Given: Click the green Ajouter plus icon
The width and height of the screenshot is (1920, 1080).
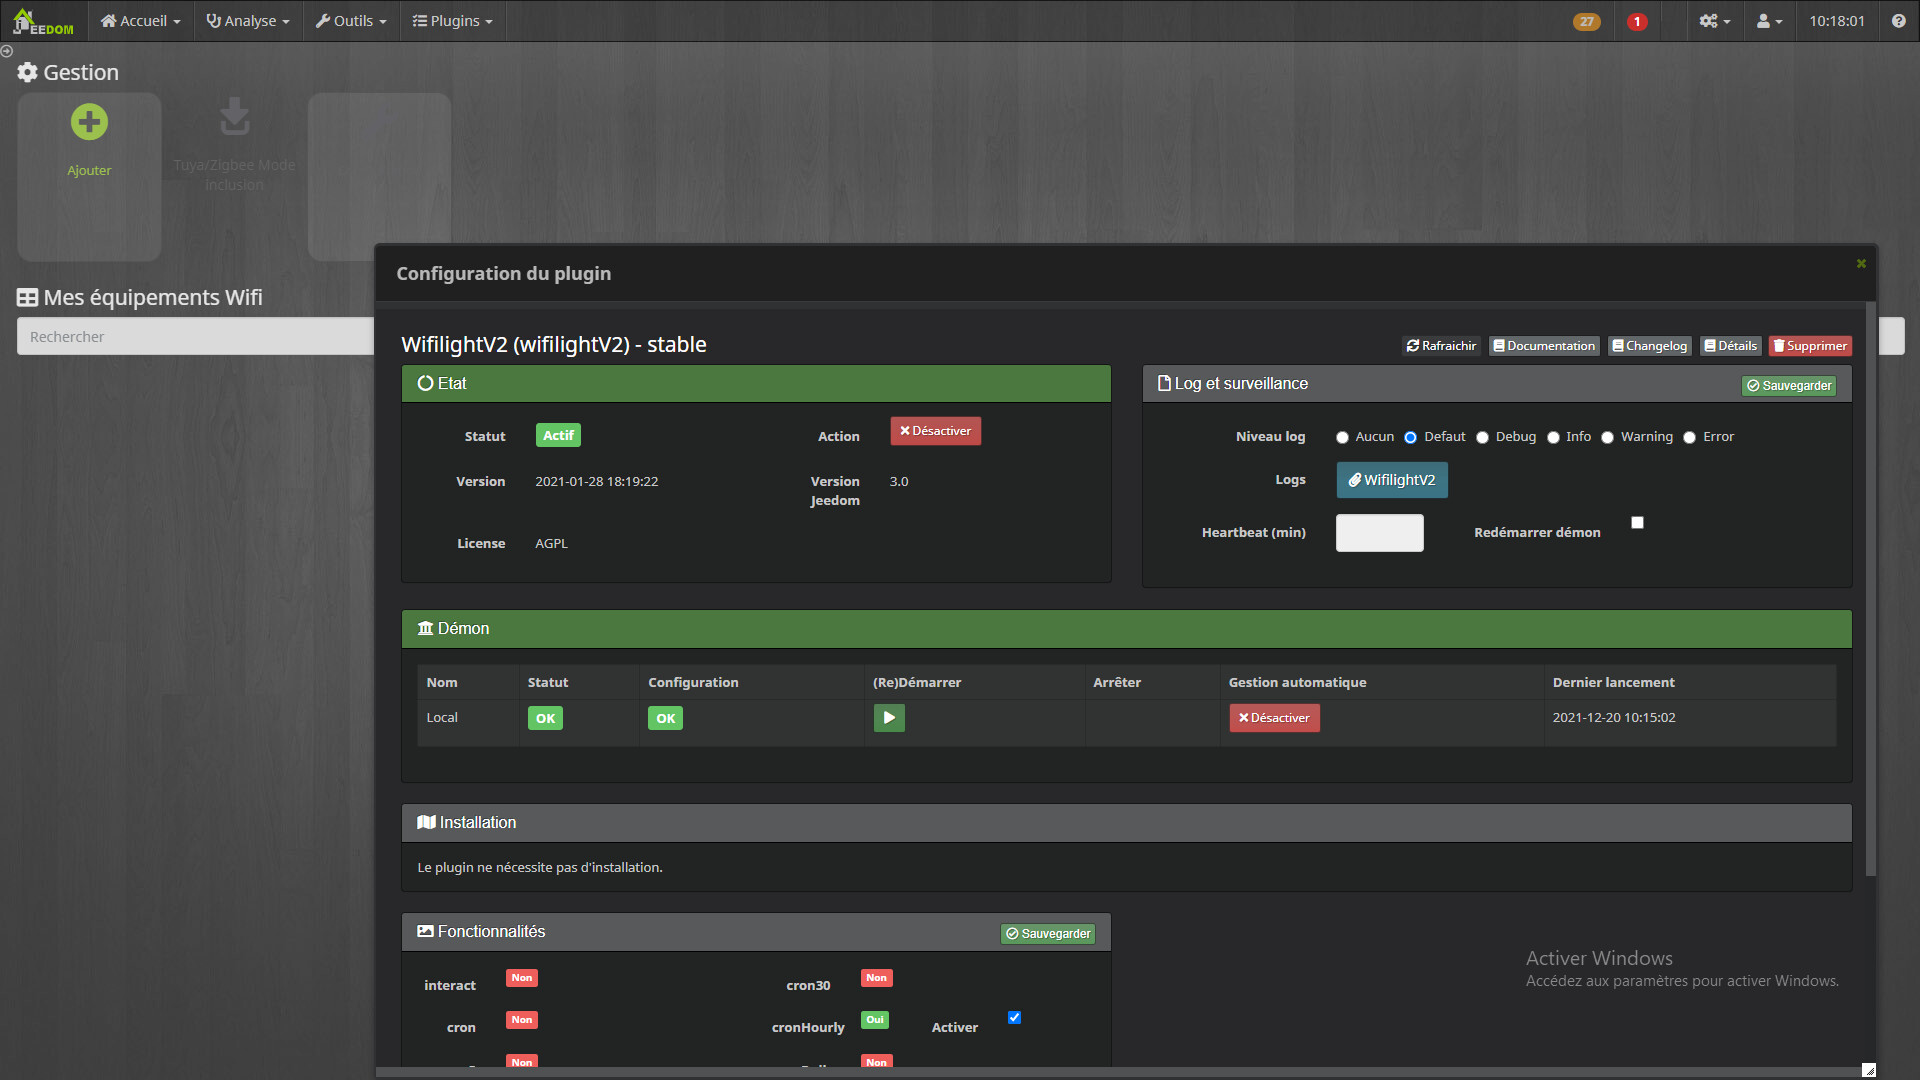Looking at the screenshot, I should coord(89,123).
